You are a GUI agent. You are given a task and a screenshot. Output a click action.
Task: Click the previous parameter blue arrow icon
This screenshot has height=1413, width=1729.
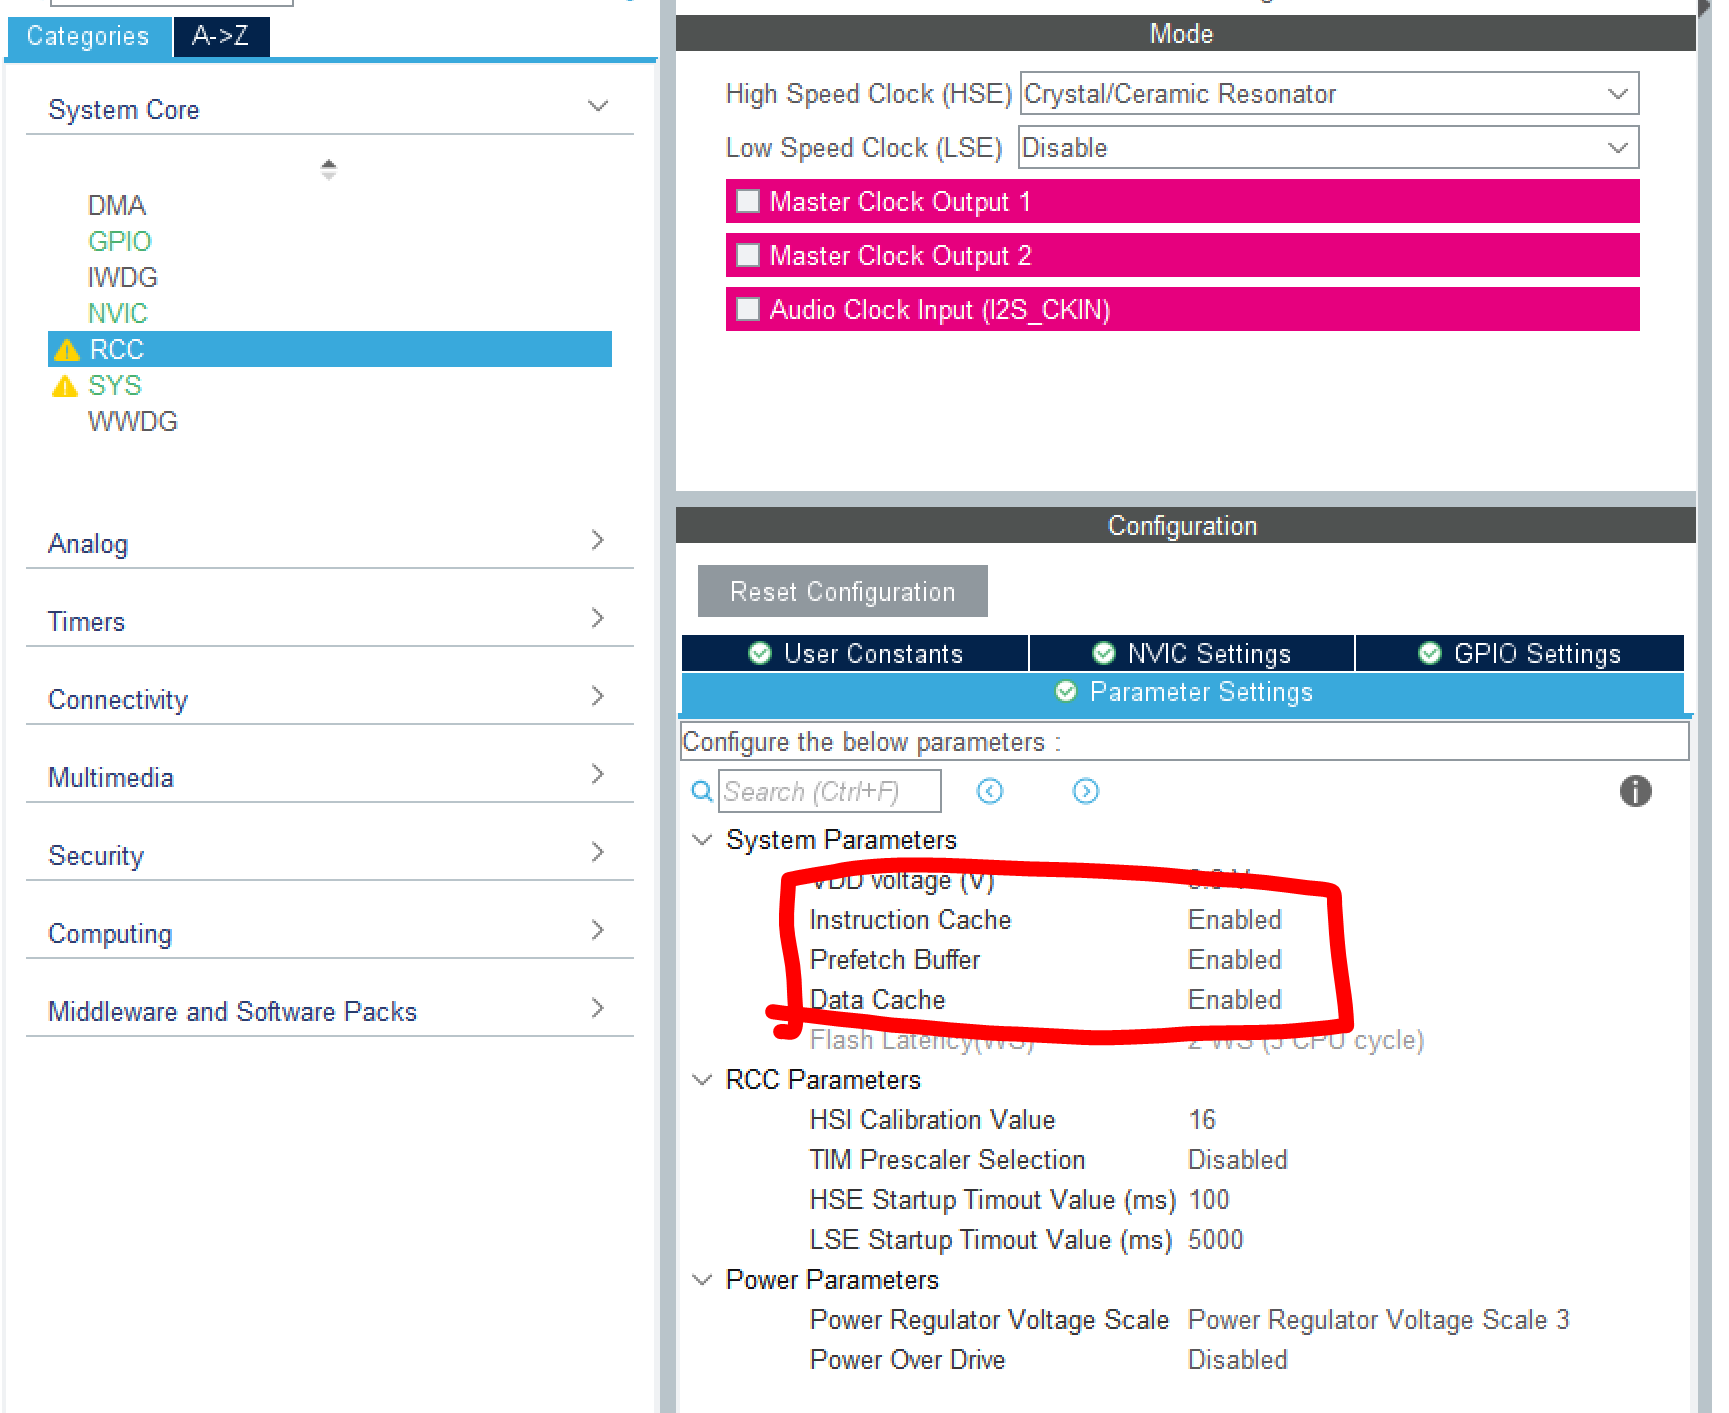click(x=989, y=791)
